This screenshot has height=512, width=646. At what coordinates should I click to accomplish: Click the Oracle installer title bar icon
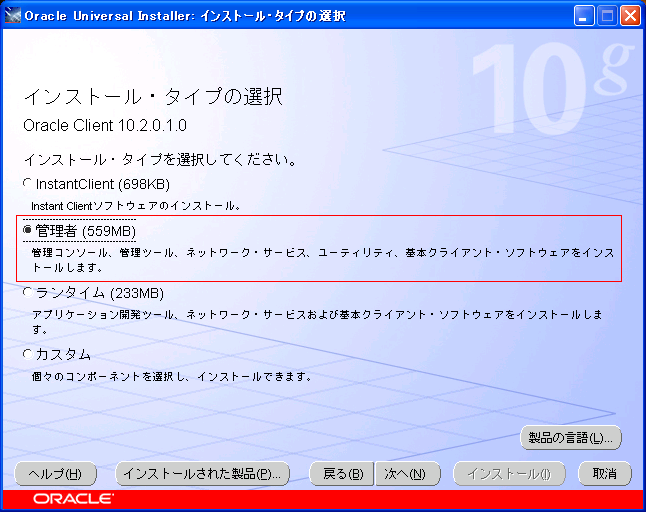pos(12,16)
